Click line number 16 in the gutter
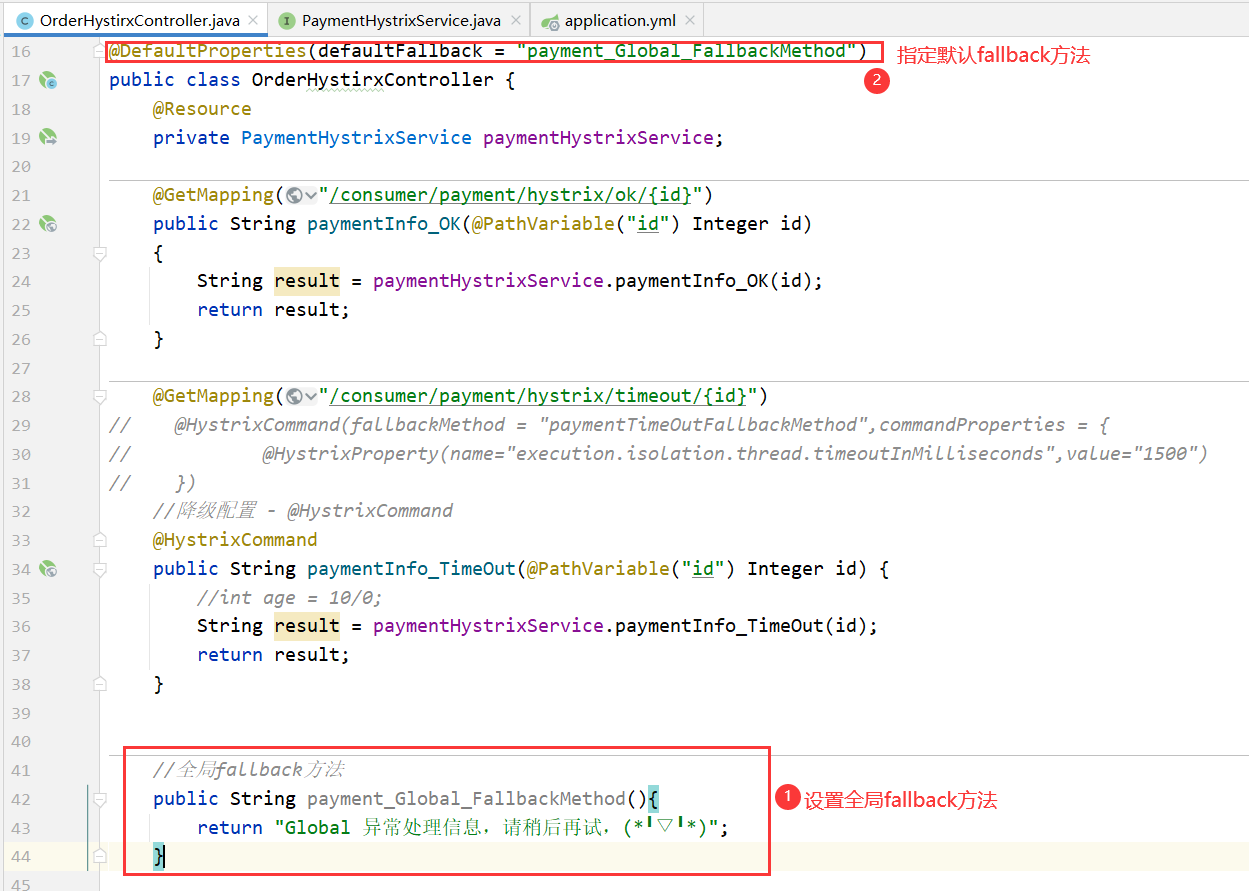Screen dimensions: 1249x891 22,51
